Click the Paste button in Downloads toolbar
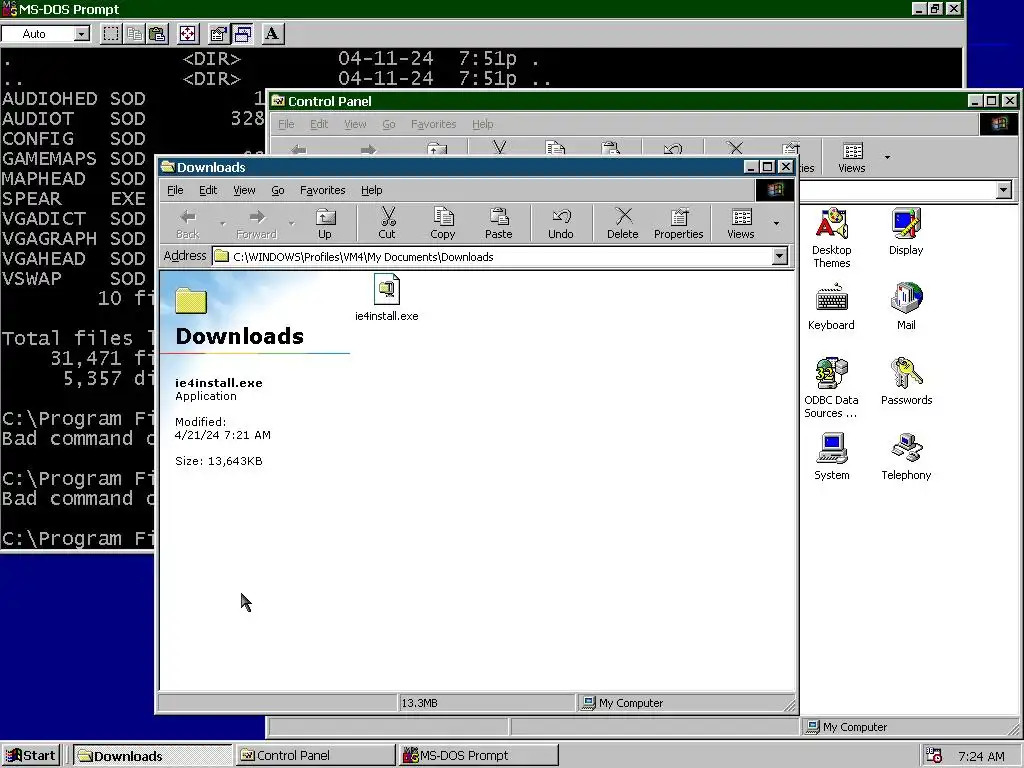The image size is (1024, 768). (498, 223)
